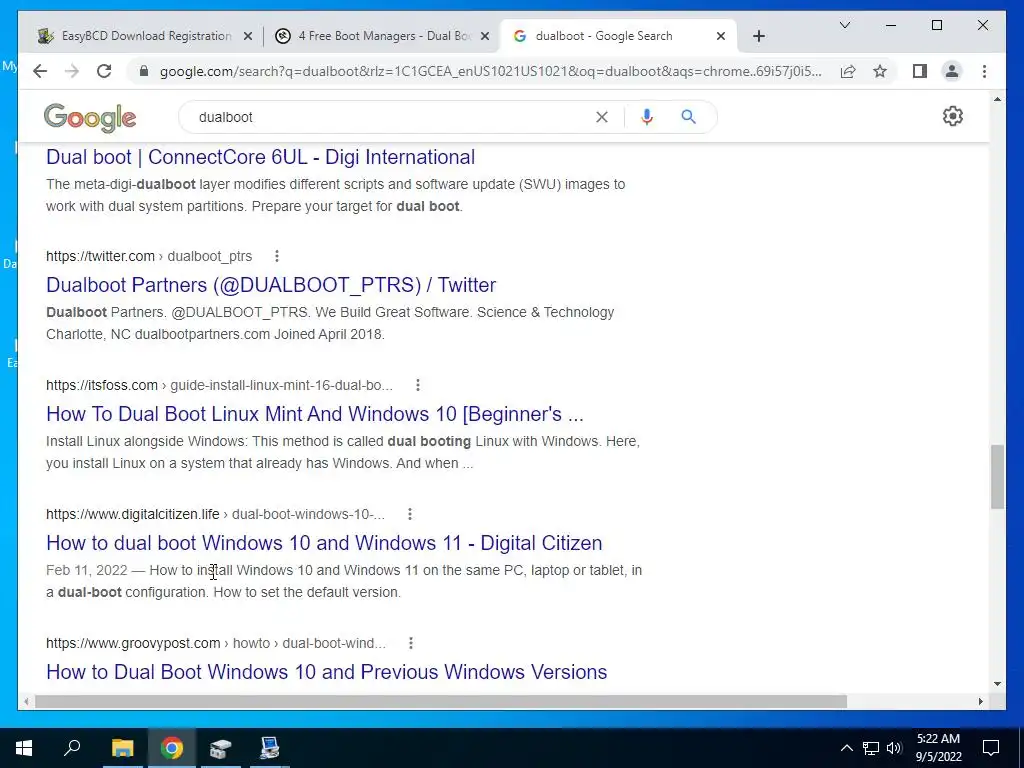Screen dimensions: 1024x768
Task: Open a new browser tab
Action: (758, 36)
